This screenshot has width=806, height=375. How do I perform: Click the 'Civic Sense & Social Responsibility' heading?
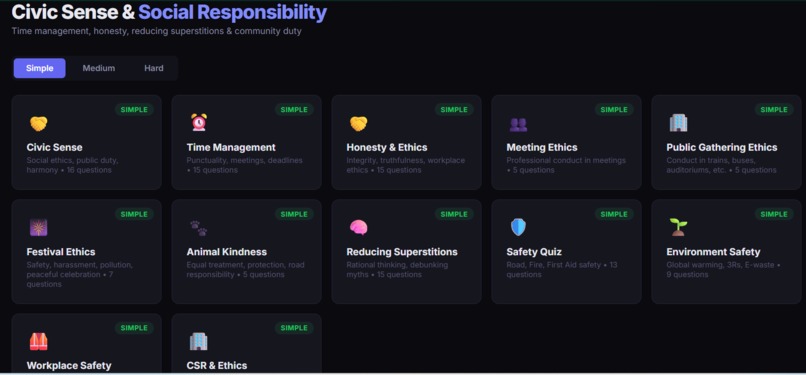point(169,12)
